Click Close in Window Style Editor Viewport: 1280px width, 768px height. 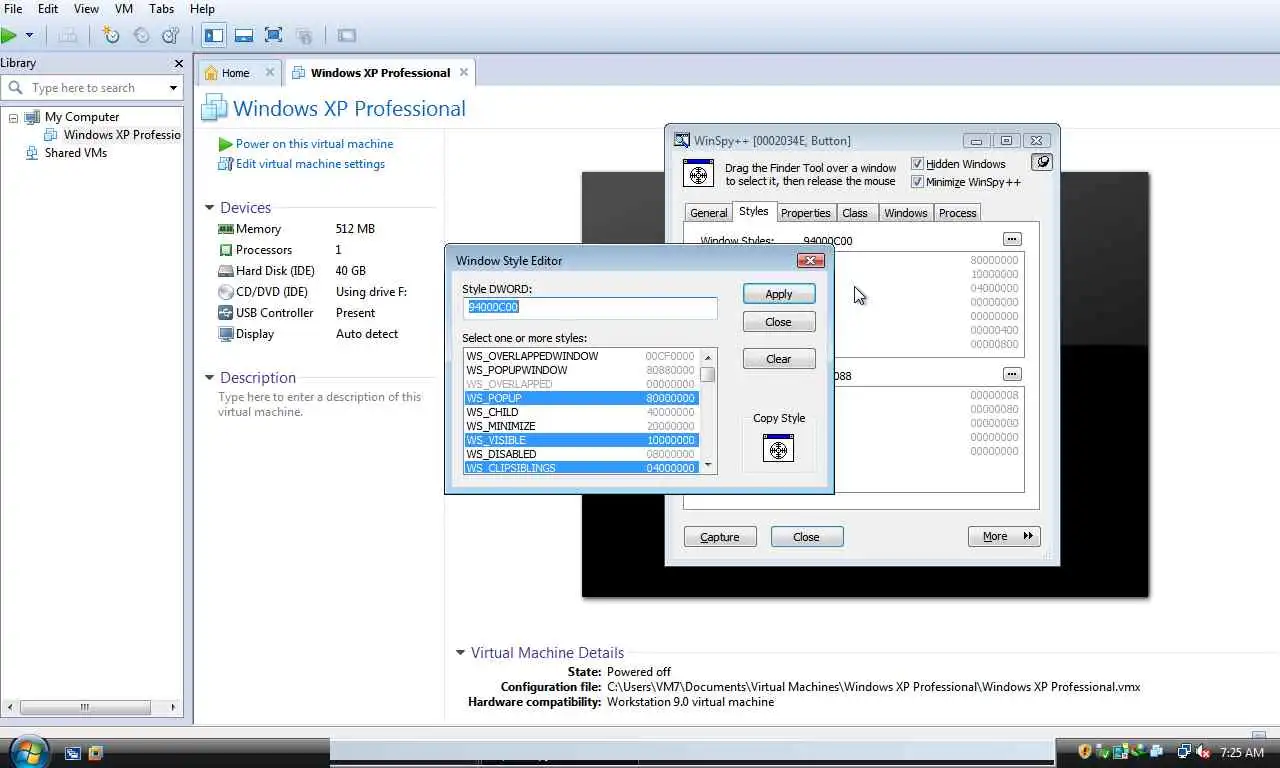tap(779, 322)
